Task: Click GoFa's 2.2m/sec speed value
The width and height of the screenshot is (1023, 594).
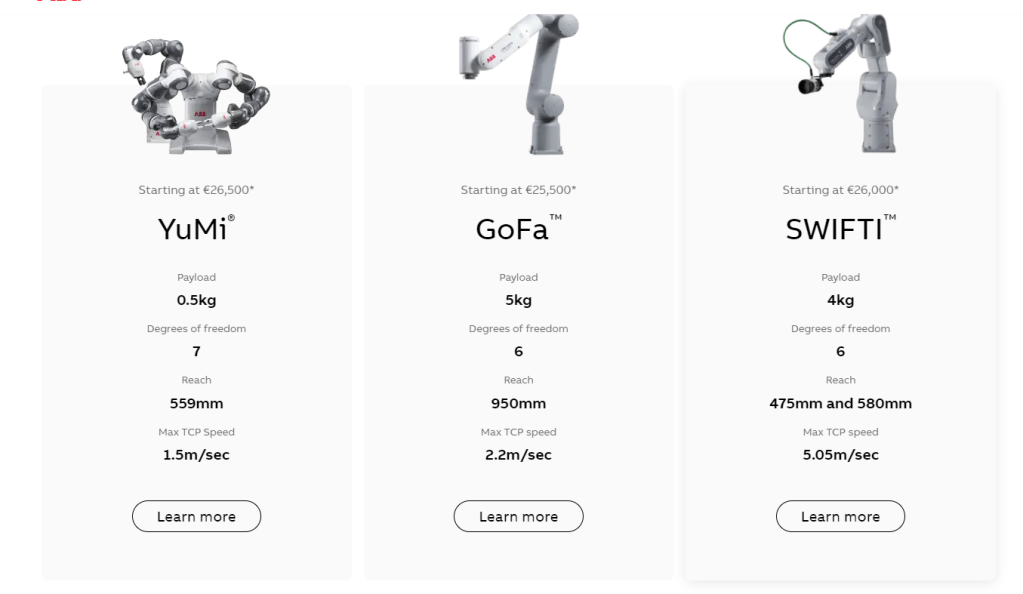Action: coord(518,455)
